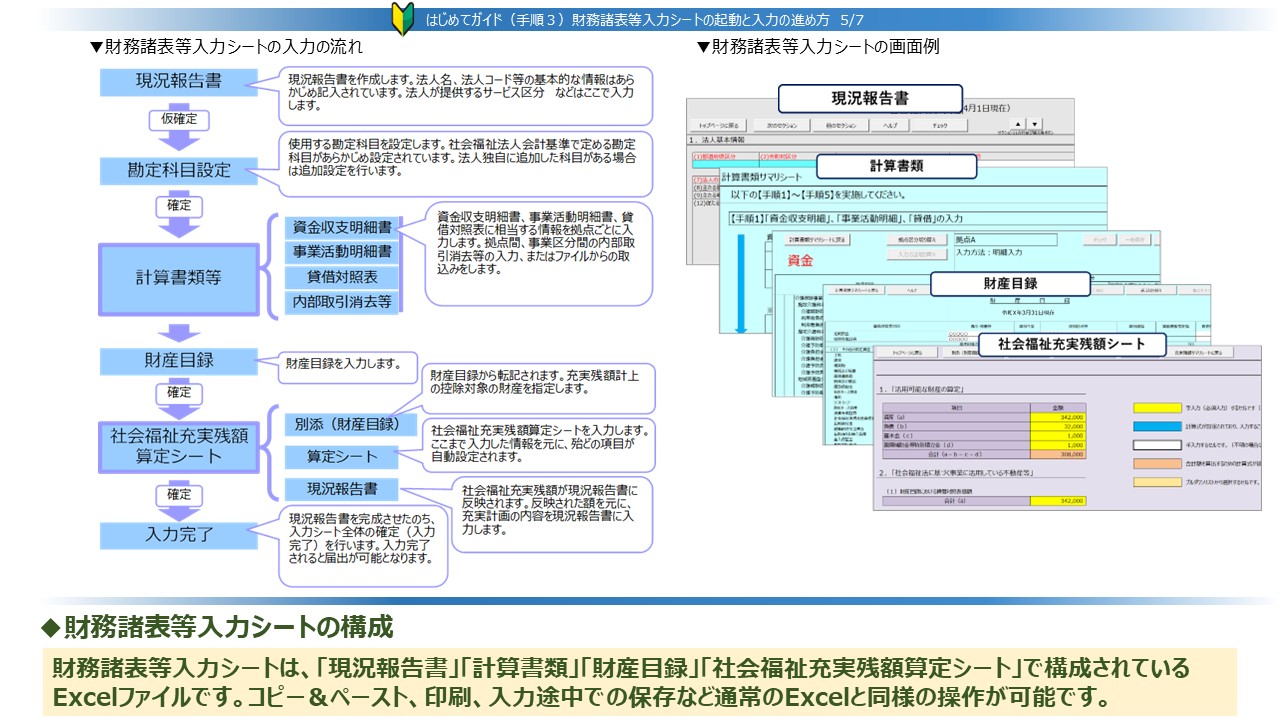The image size is (1280, 720).
Task: Select the 貸借対照表 sub-item
Action: 342,277
